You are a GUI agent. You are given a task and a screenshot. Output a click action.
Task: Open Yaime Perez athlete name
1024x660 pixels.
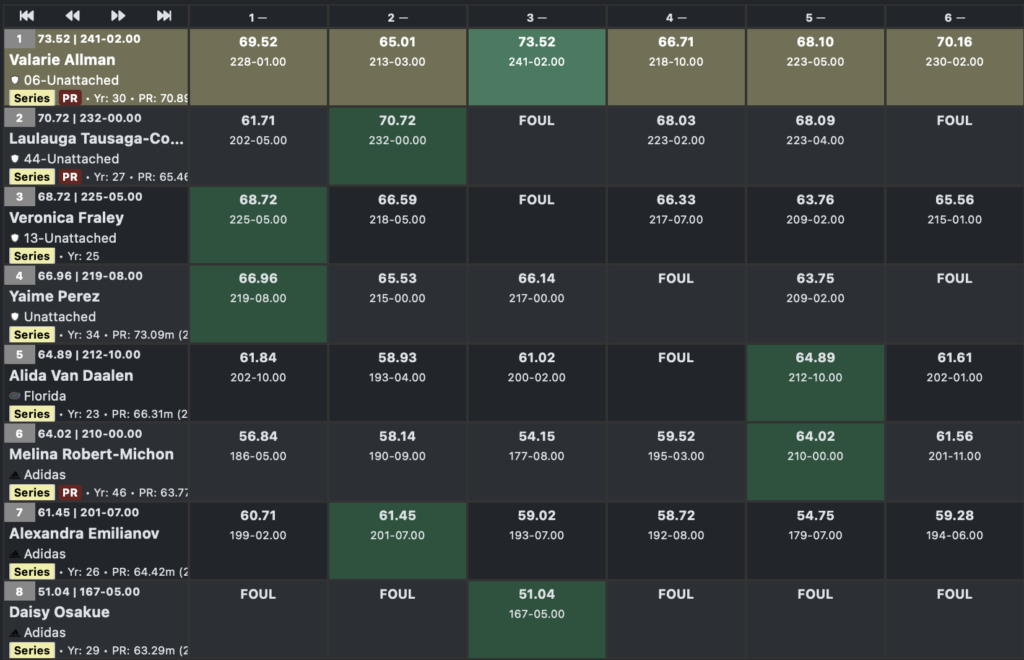coord(54,296)
